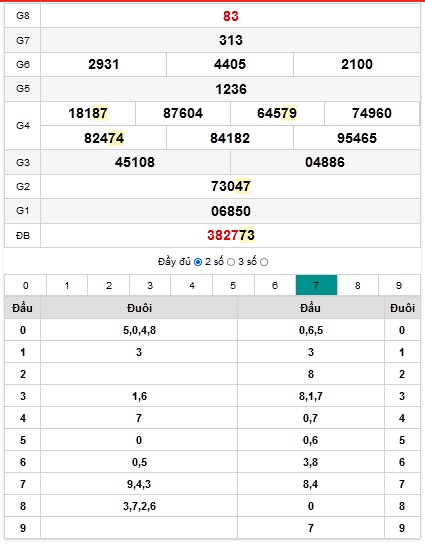
Task: Select the 2 số radio button
Action: (231, 262)
